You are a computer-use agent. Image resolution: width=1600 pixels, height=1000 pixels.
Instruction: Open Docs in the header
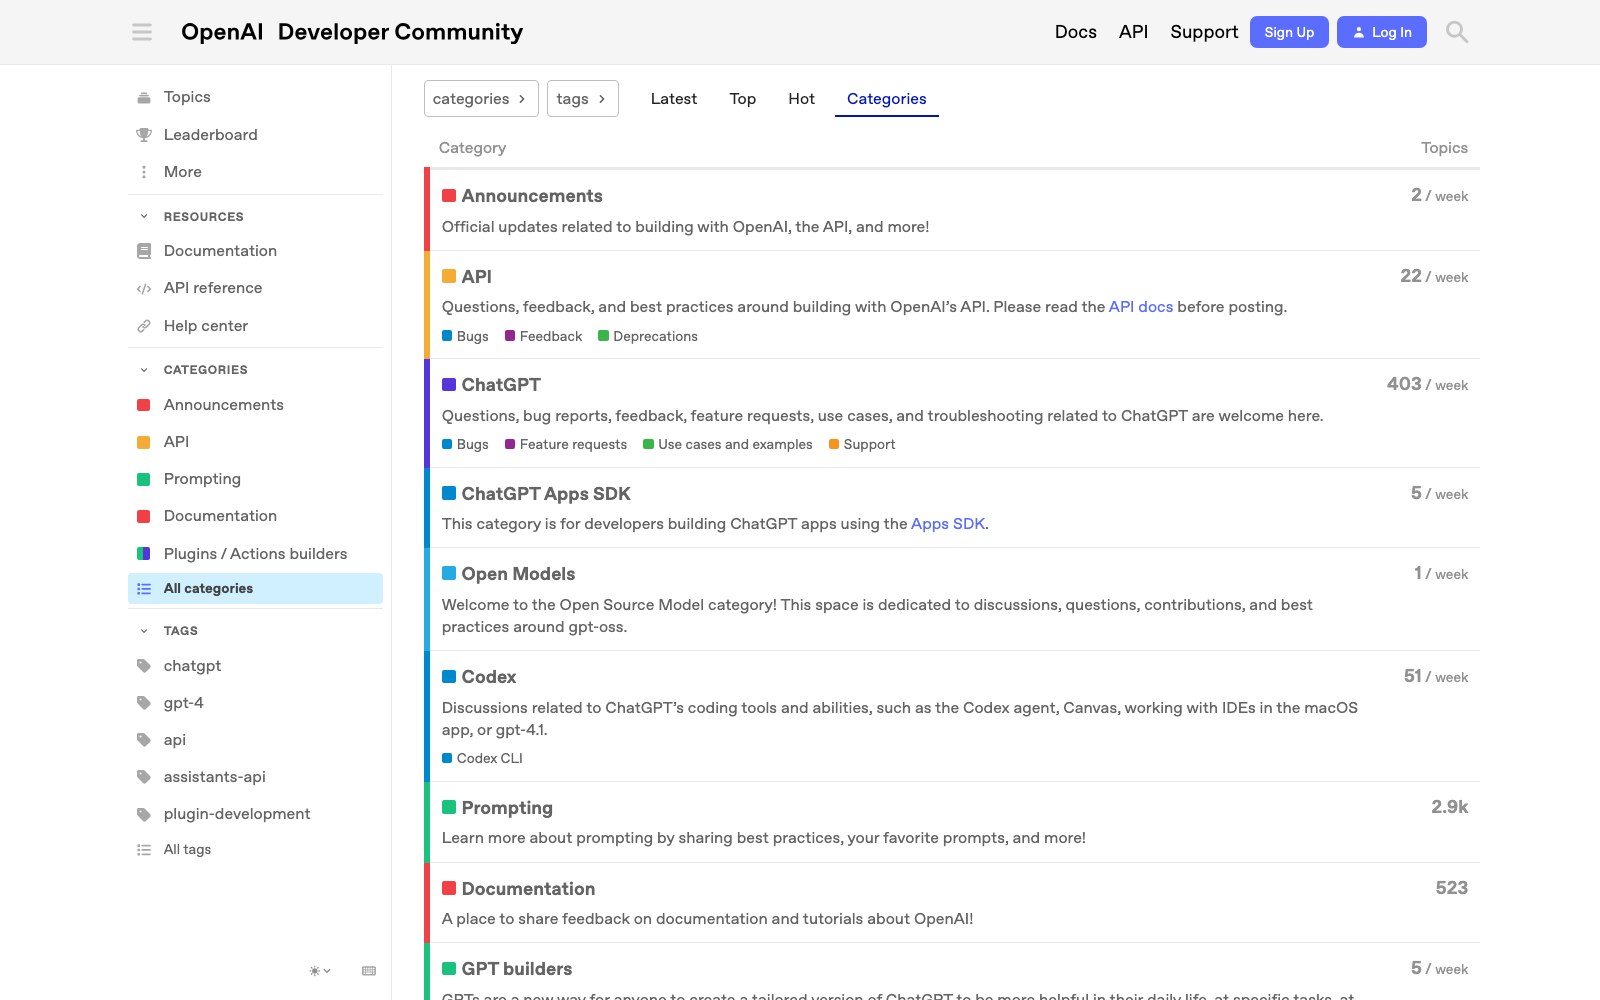click(1076, 32)
